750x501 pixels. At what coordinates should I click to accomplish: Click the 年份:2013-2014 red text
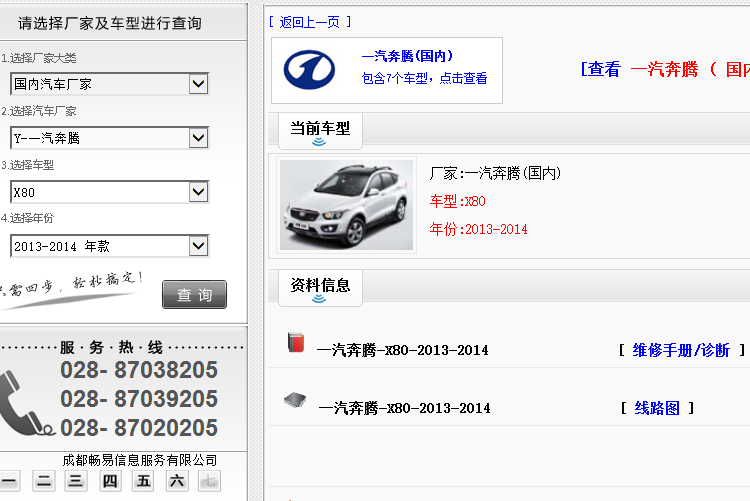[x=478, y=229]
